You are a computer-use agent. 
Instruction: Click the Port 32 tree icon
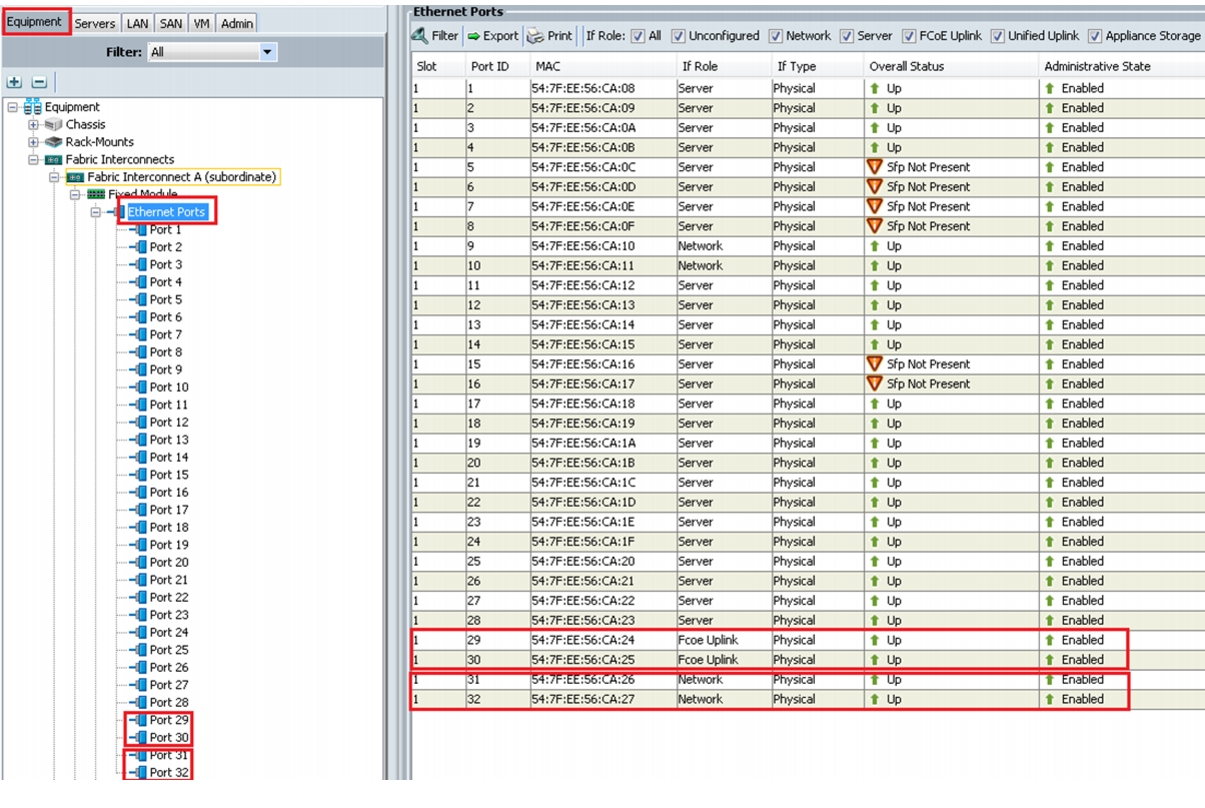(140, 773)
